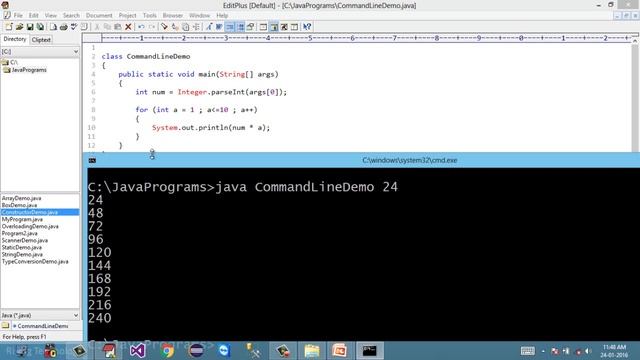
Task: Open Visual Studio from the taskbar
Action: pyautogui.click(x=137, y=351)
